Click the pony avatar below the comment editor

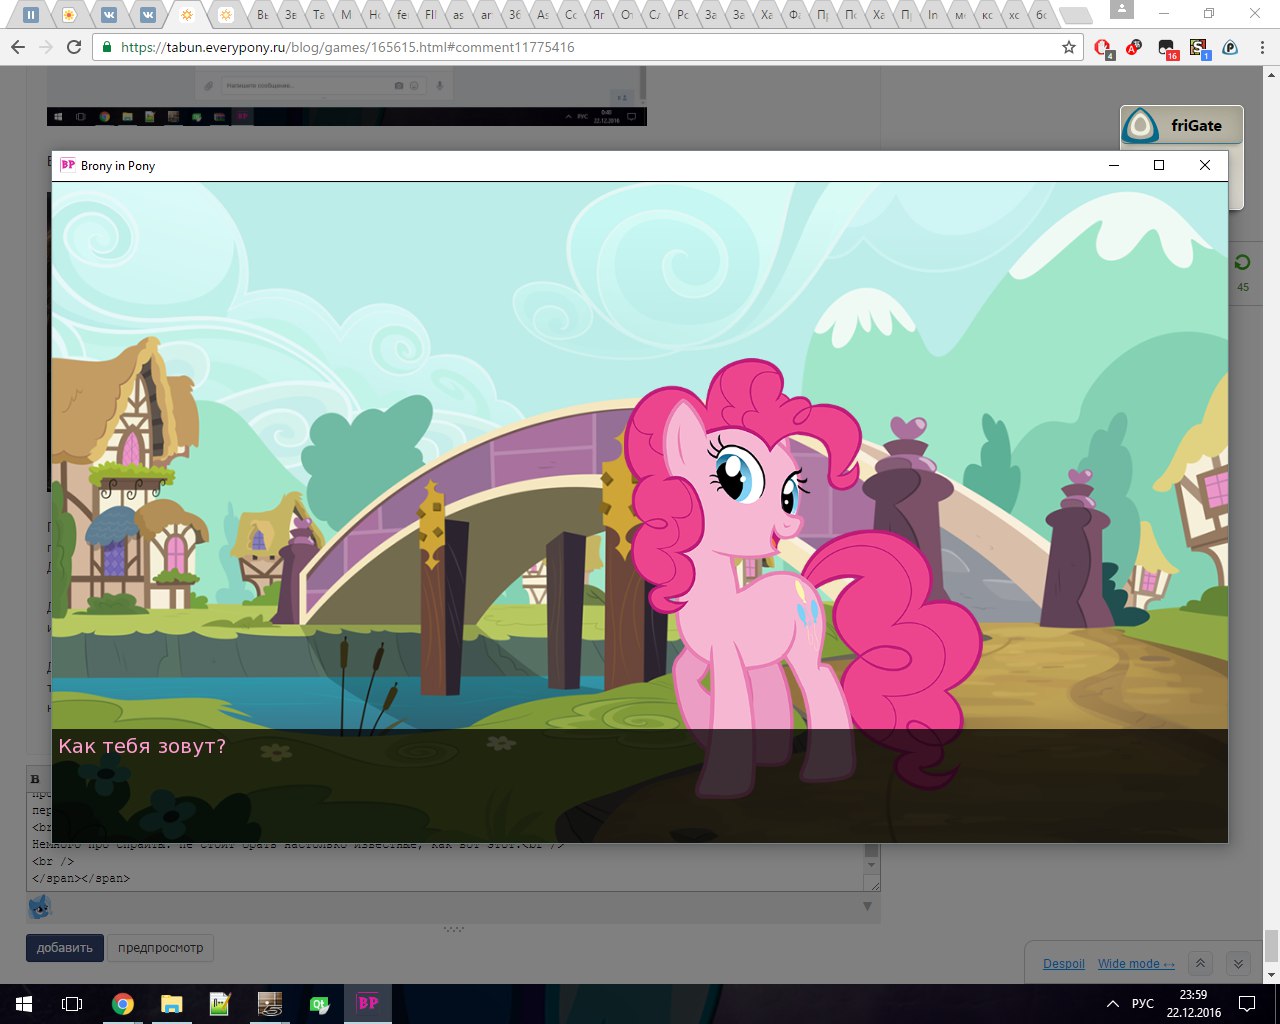[x=39, y=907]
